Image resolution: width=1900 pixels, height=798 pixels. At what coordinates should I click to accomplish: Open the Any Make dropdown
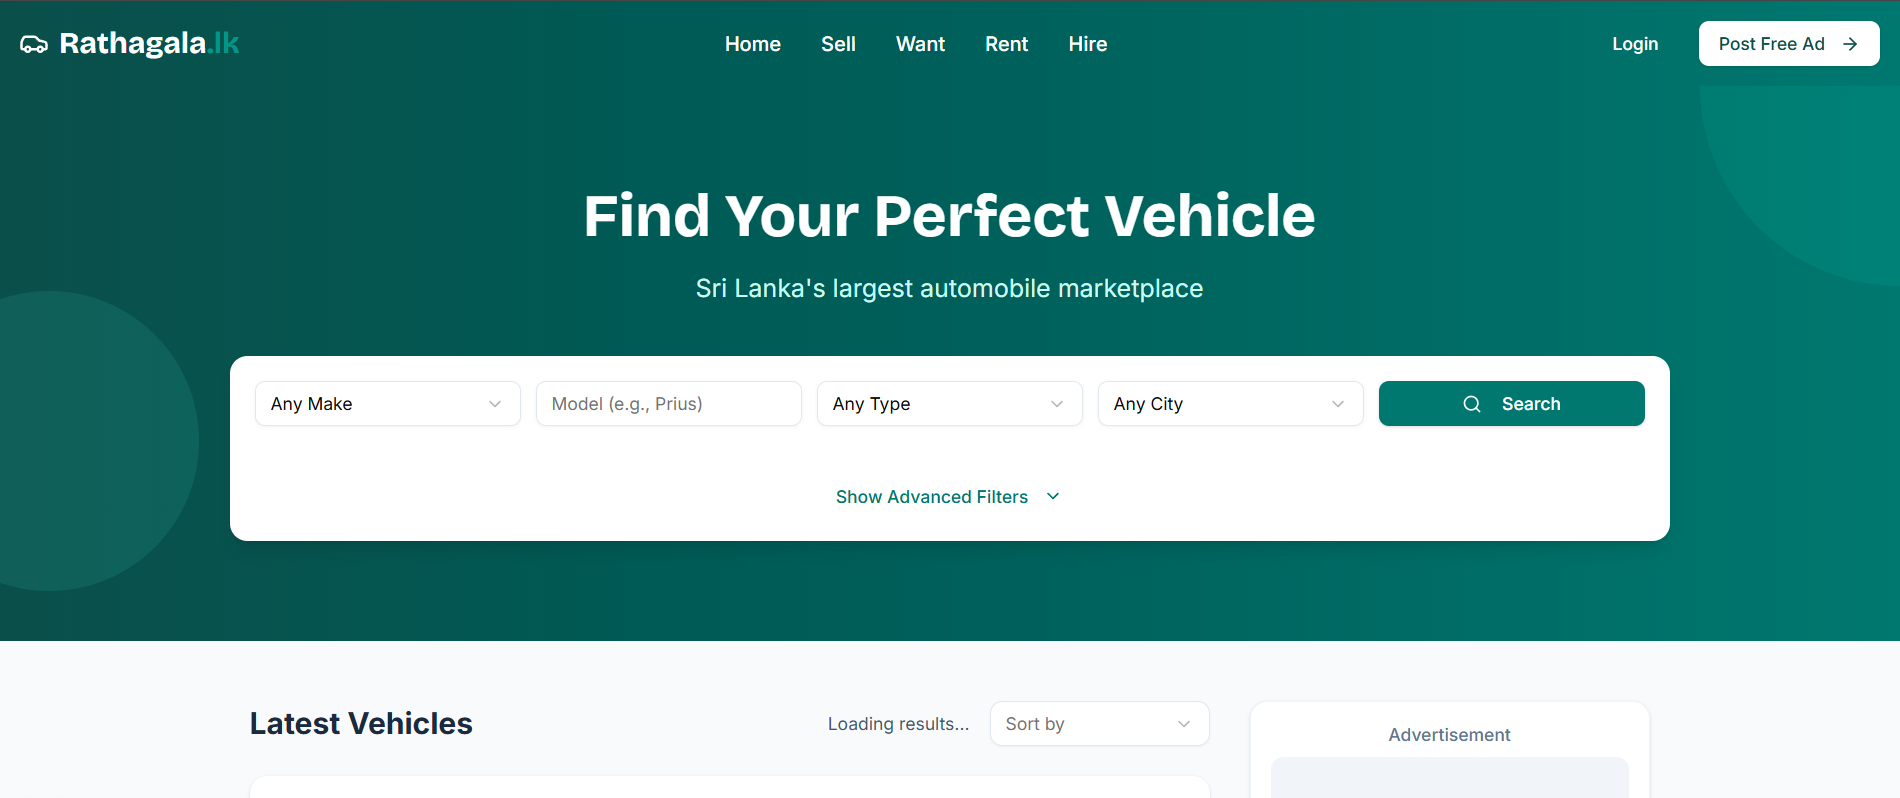(387, 404)
